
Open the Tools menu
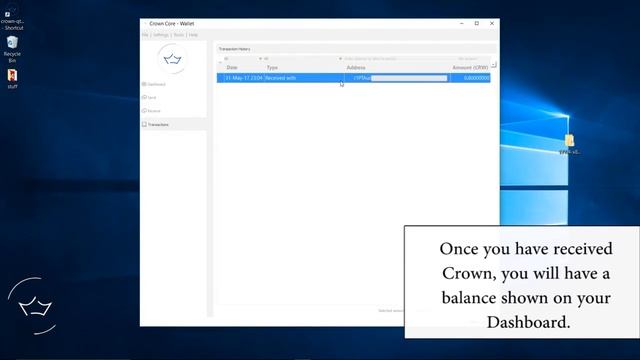pyautogui.click(x=179, y=35)
